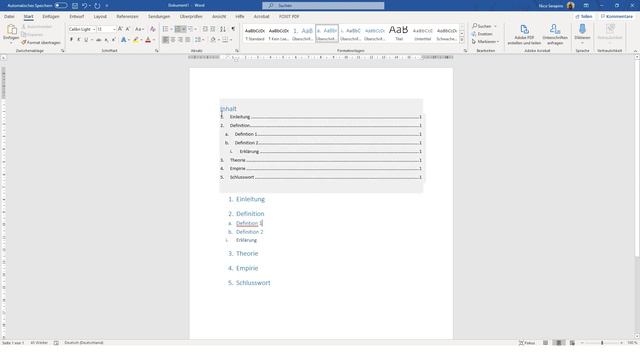640x360 pixels.
Task: Open borders dropdown arrow
Action: tap(231, 40)
